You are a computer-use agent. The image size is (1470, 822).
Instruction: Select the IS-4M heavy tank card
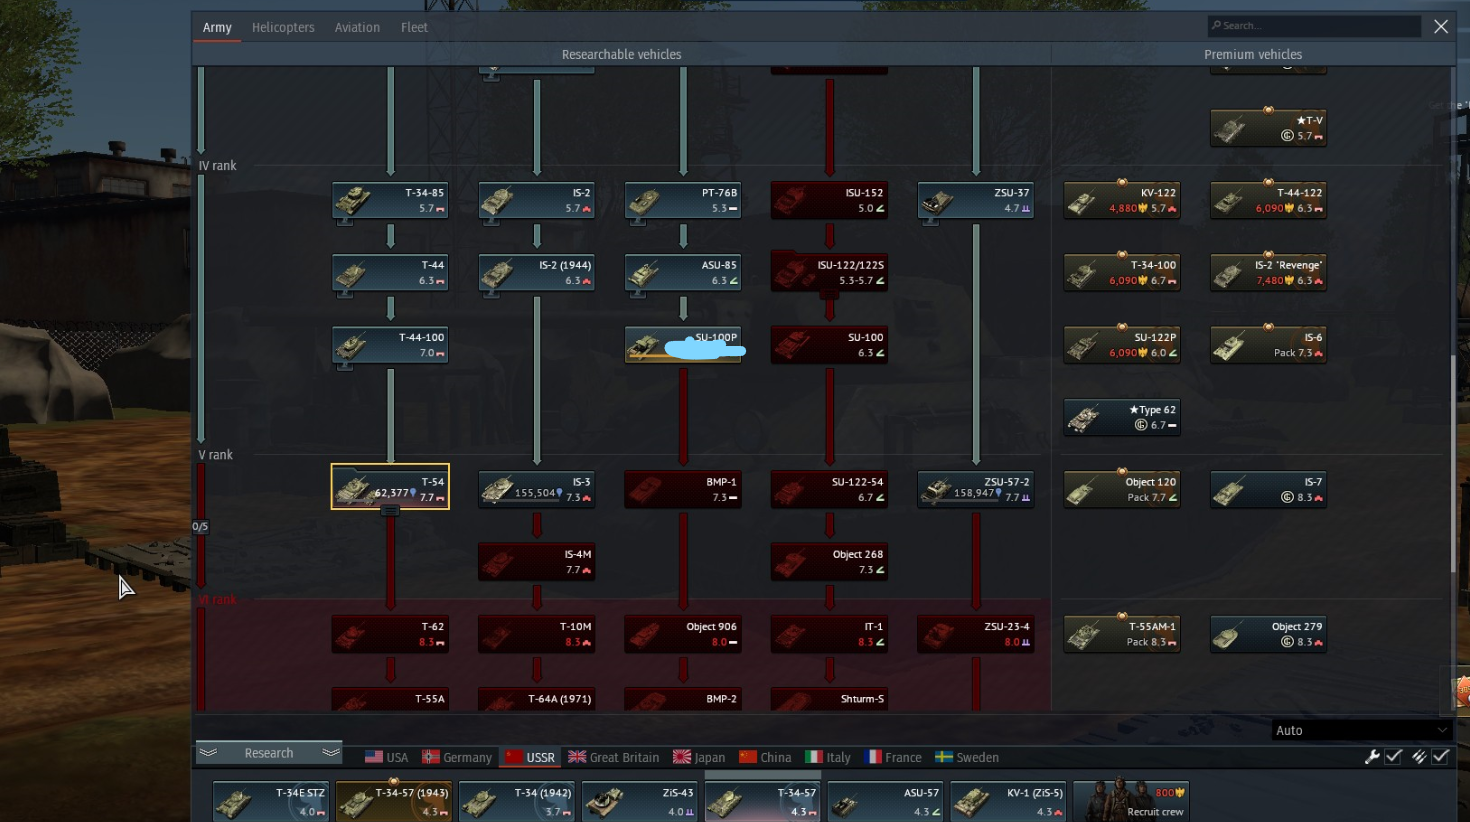(537, 561)
